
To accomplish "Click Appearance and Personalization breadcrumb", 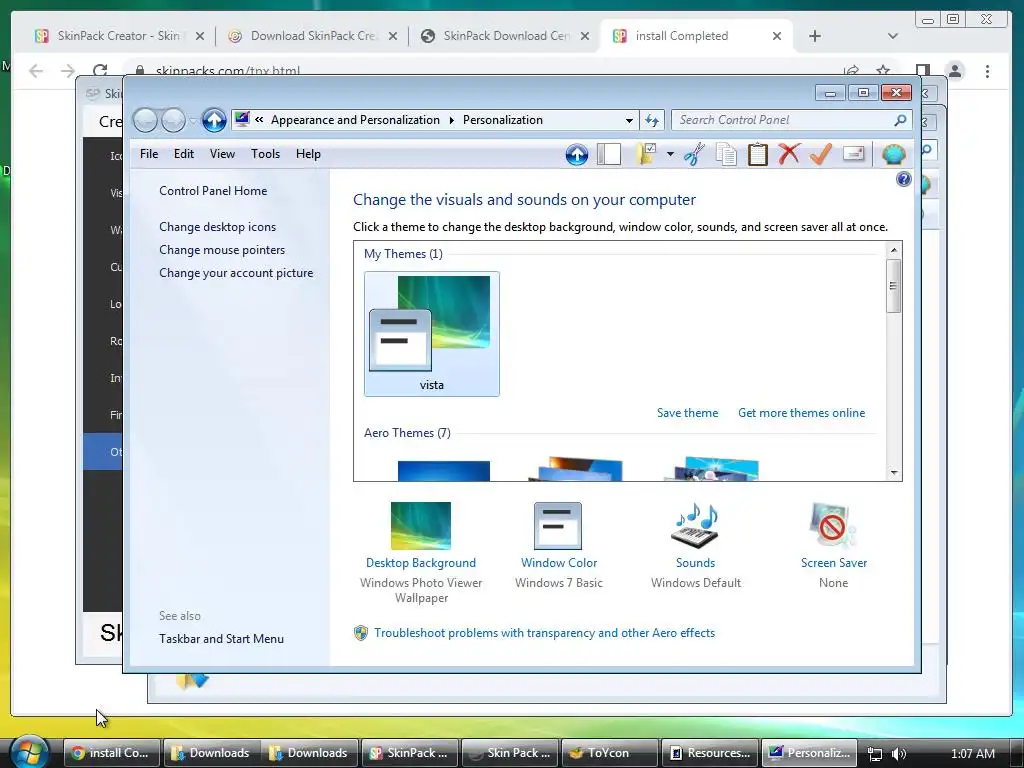I will [x=355, y=120].
